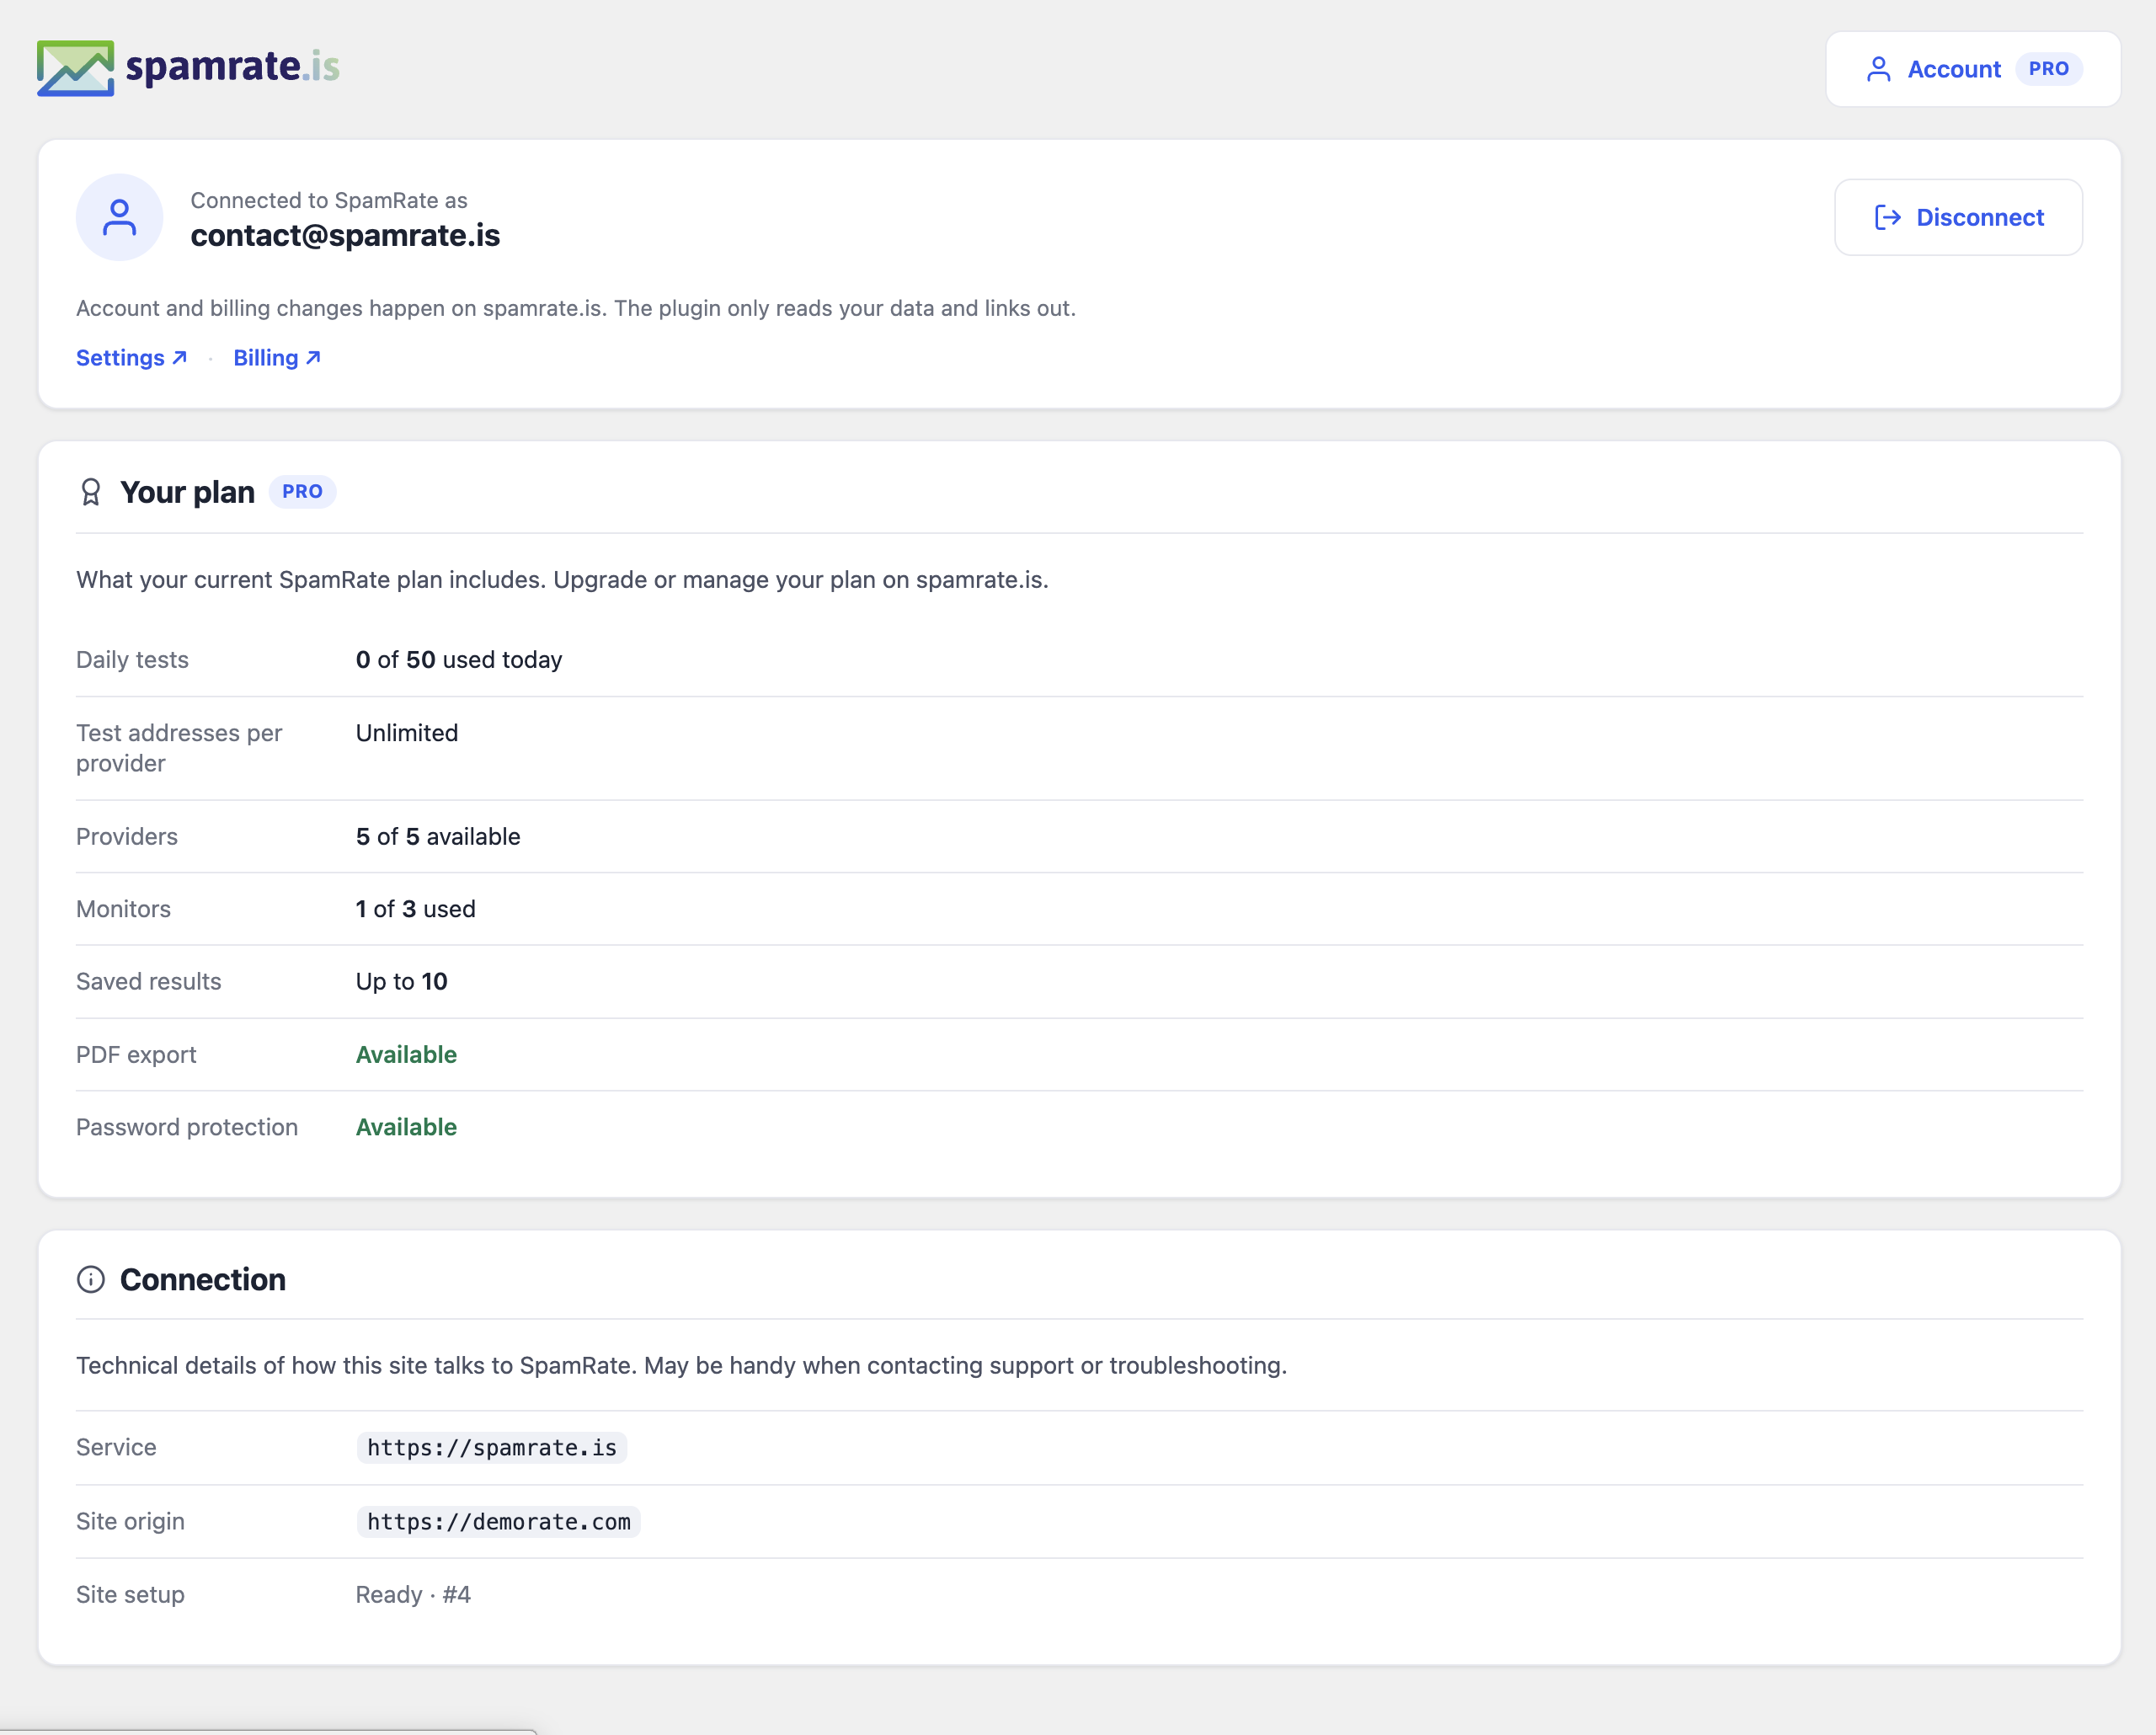Open the Billing external link
2156x1735 pixels.
point(277,358)
